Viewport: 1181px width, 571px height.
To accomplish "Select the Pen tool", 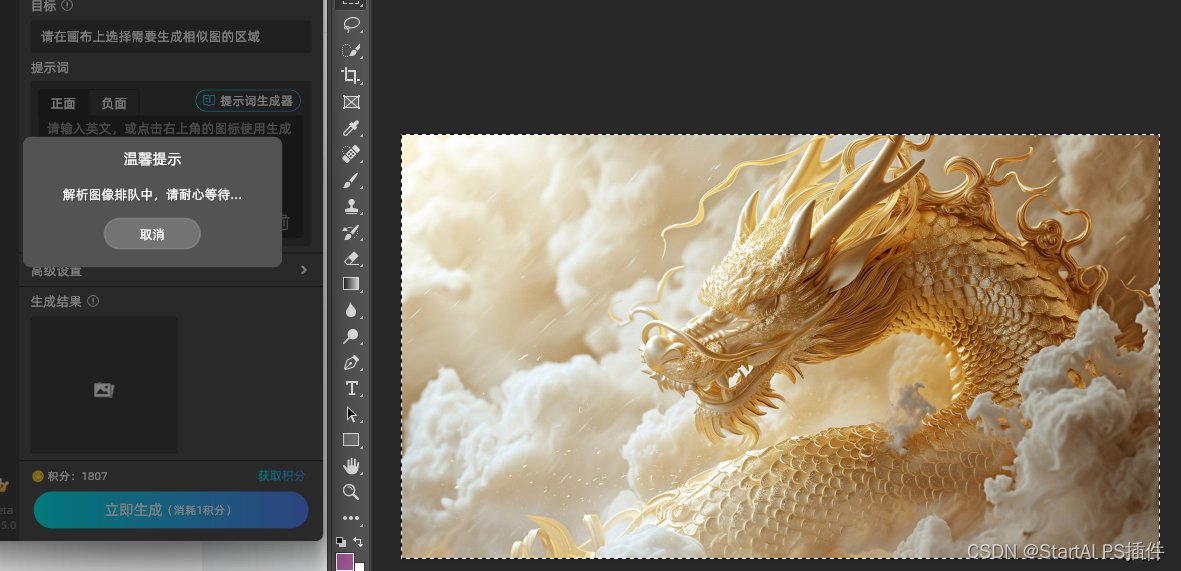I will click(351, 362).
